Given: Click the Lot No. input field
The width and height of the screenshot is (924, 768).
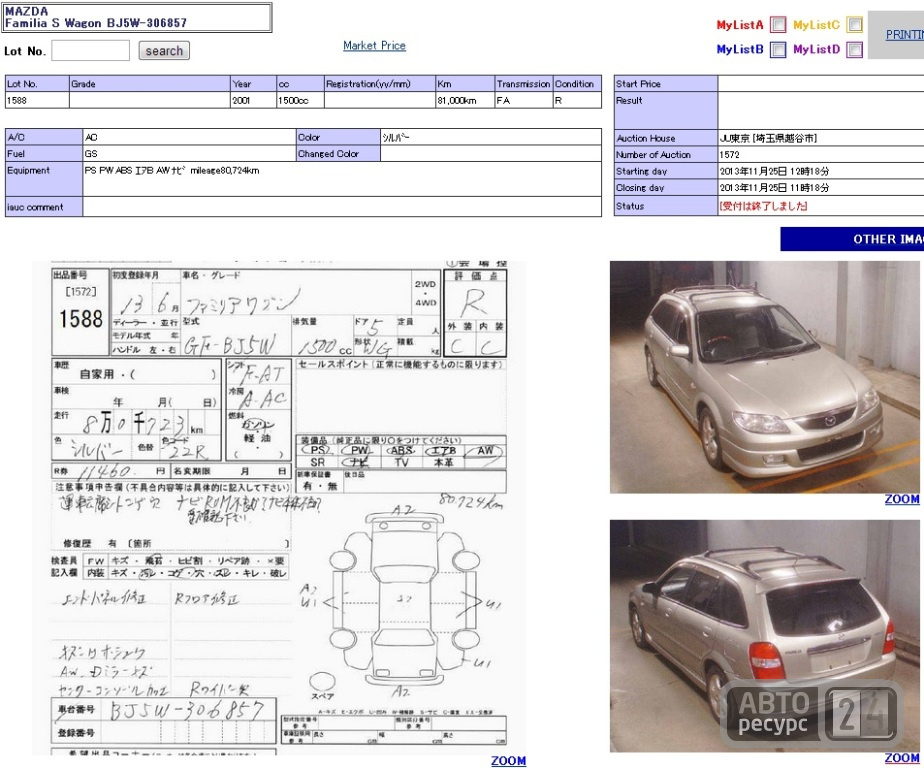Looking at the screenshot, I should (x=91, y=51).
